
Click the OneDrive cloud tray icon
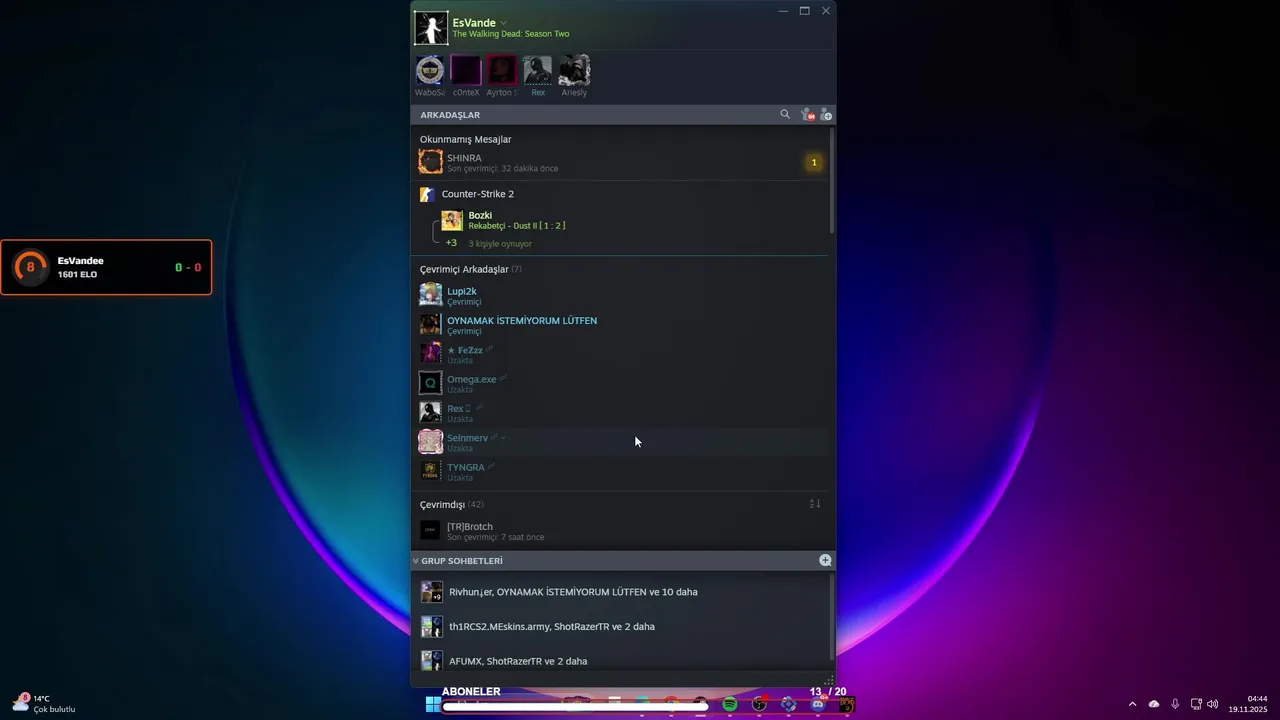point(1154,704)
